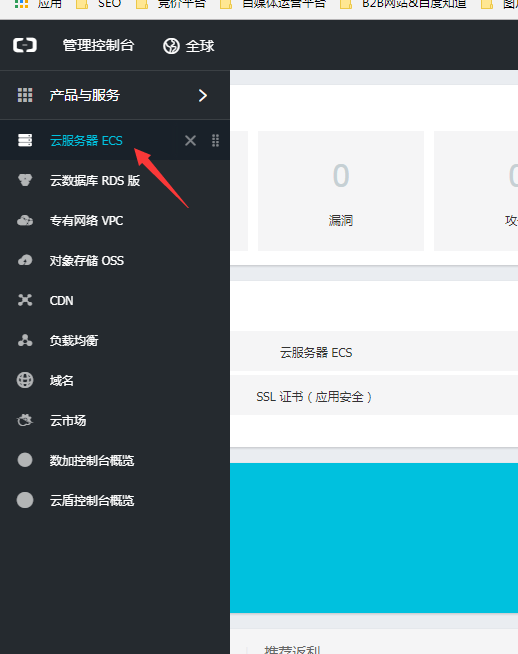The height and width of the screenshot is (654, 518).
Task: Open 专有网络 VPC
Action: (x=86, y=220)
